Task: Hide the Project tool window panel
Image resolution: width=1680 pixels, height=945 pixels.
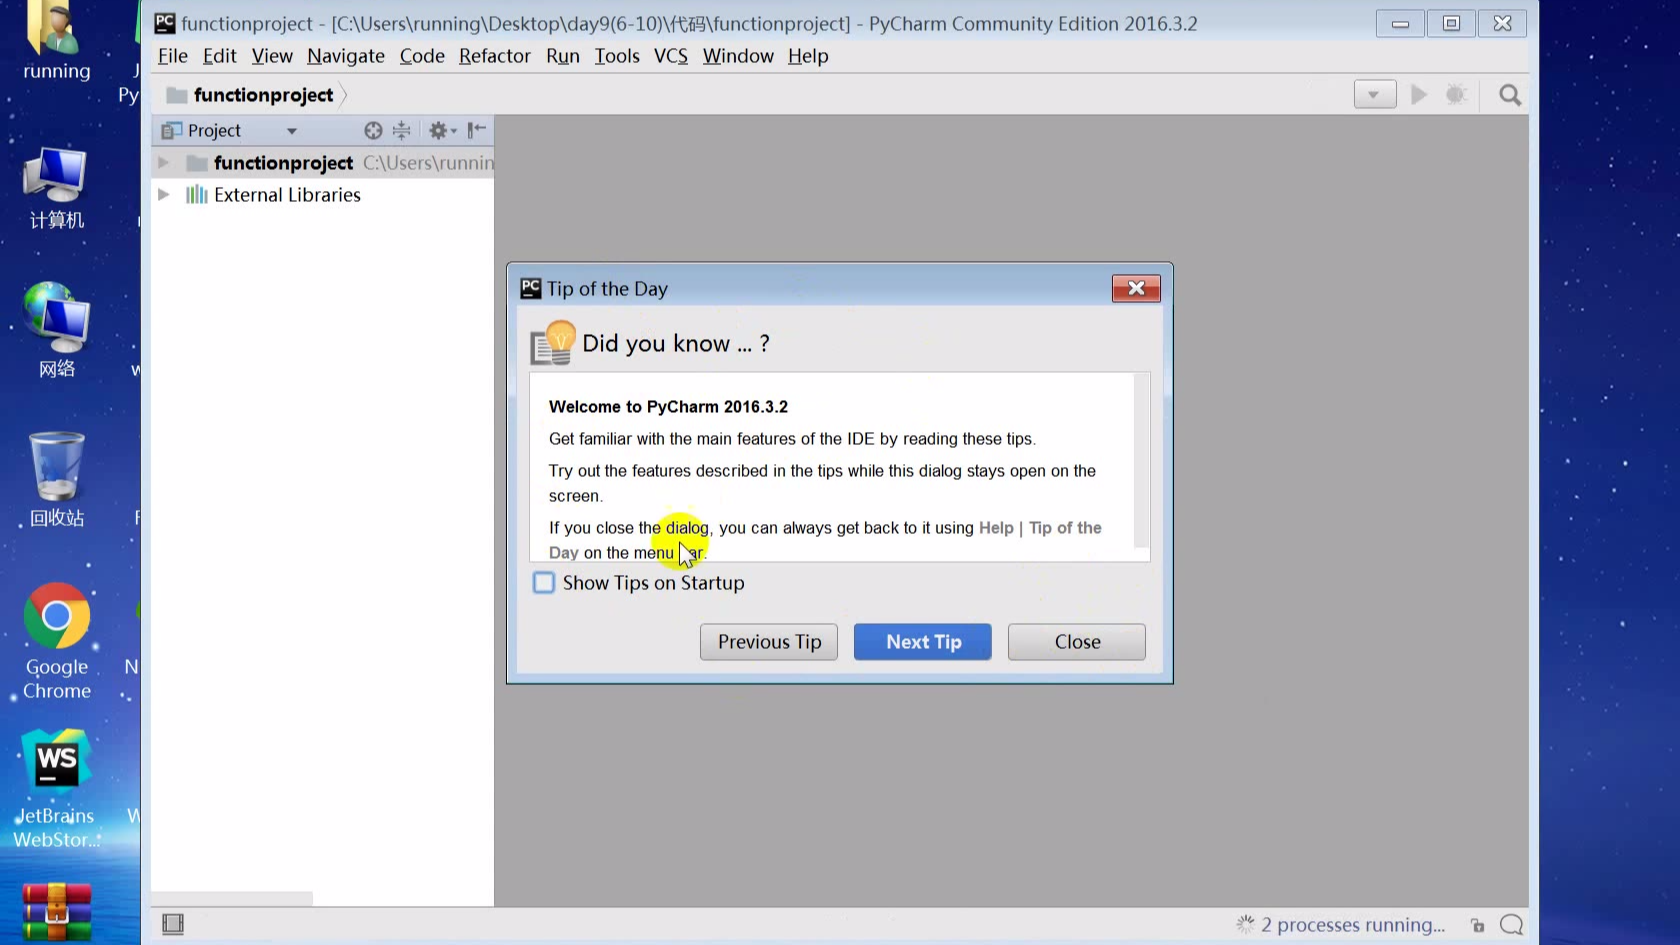Action: point(477,130)
